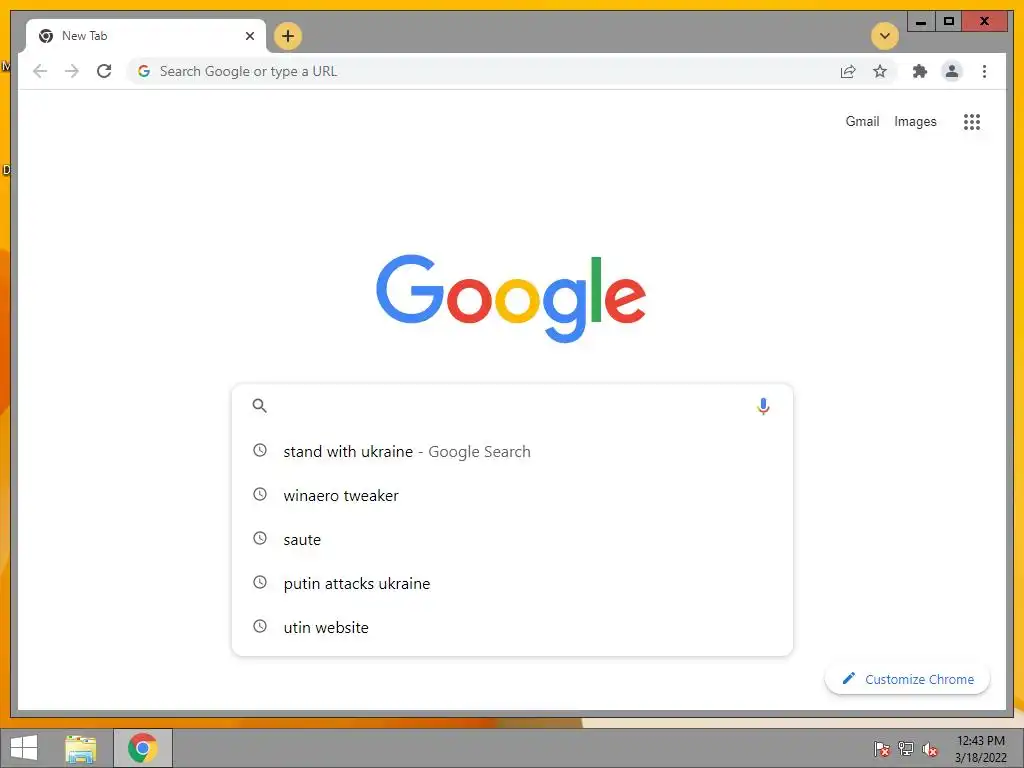Open the Windows Start button

pos(24,748)
